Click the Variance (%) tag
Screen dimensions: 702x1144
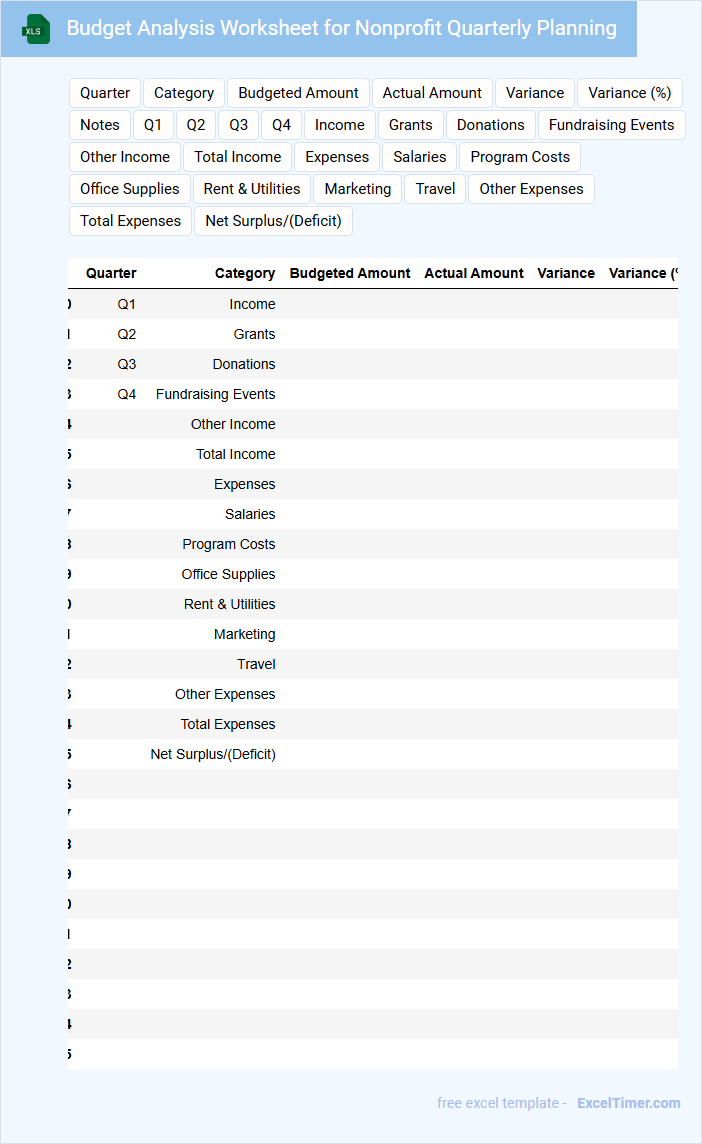pyautogui.click(x=629, y=93)
